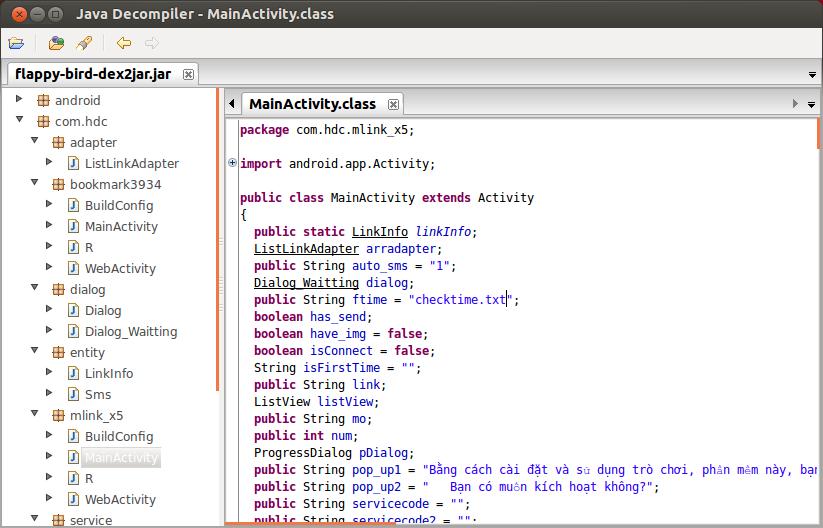
Task: Open the underlined LinkInfo type link
Action: tap(379, 231)
